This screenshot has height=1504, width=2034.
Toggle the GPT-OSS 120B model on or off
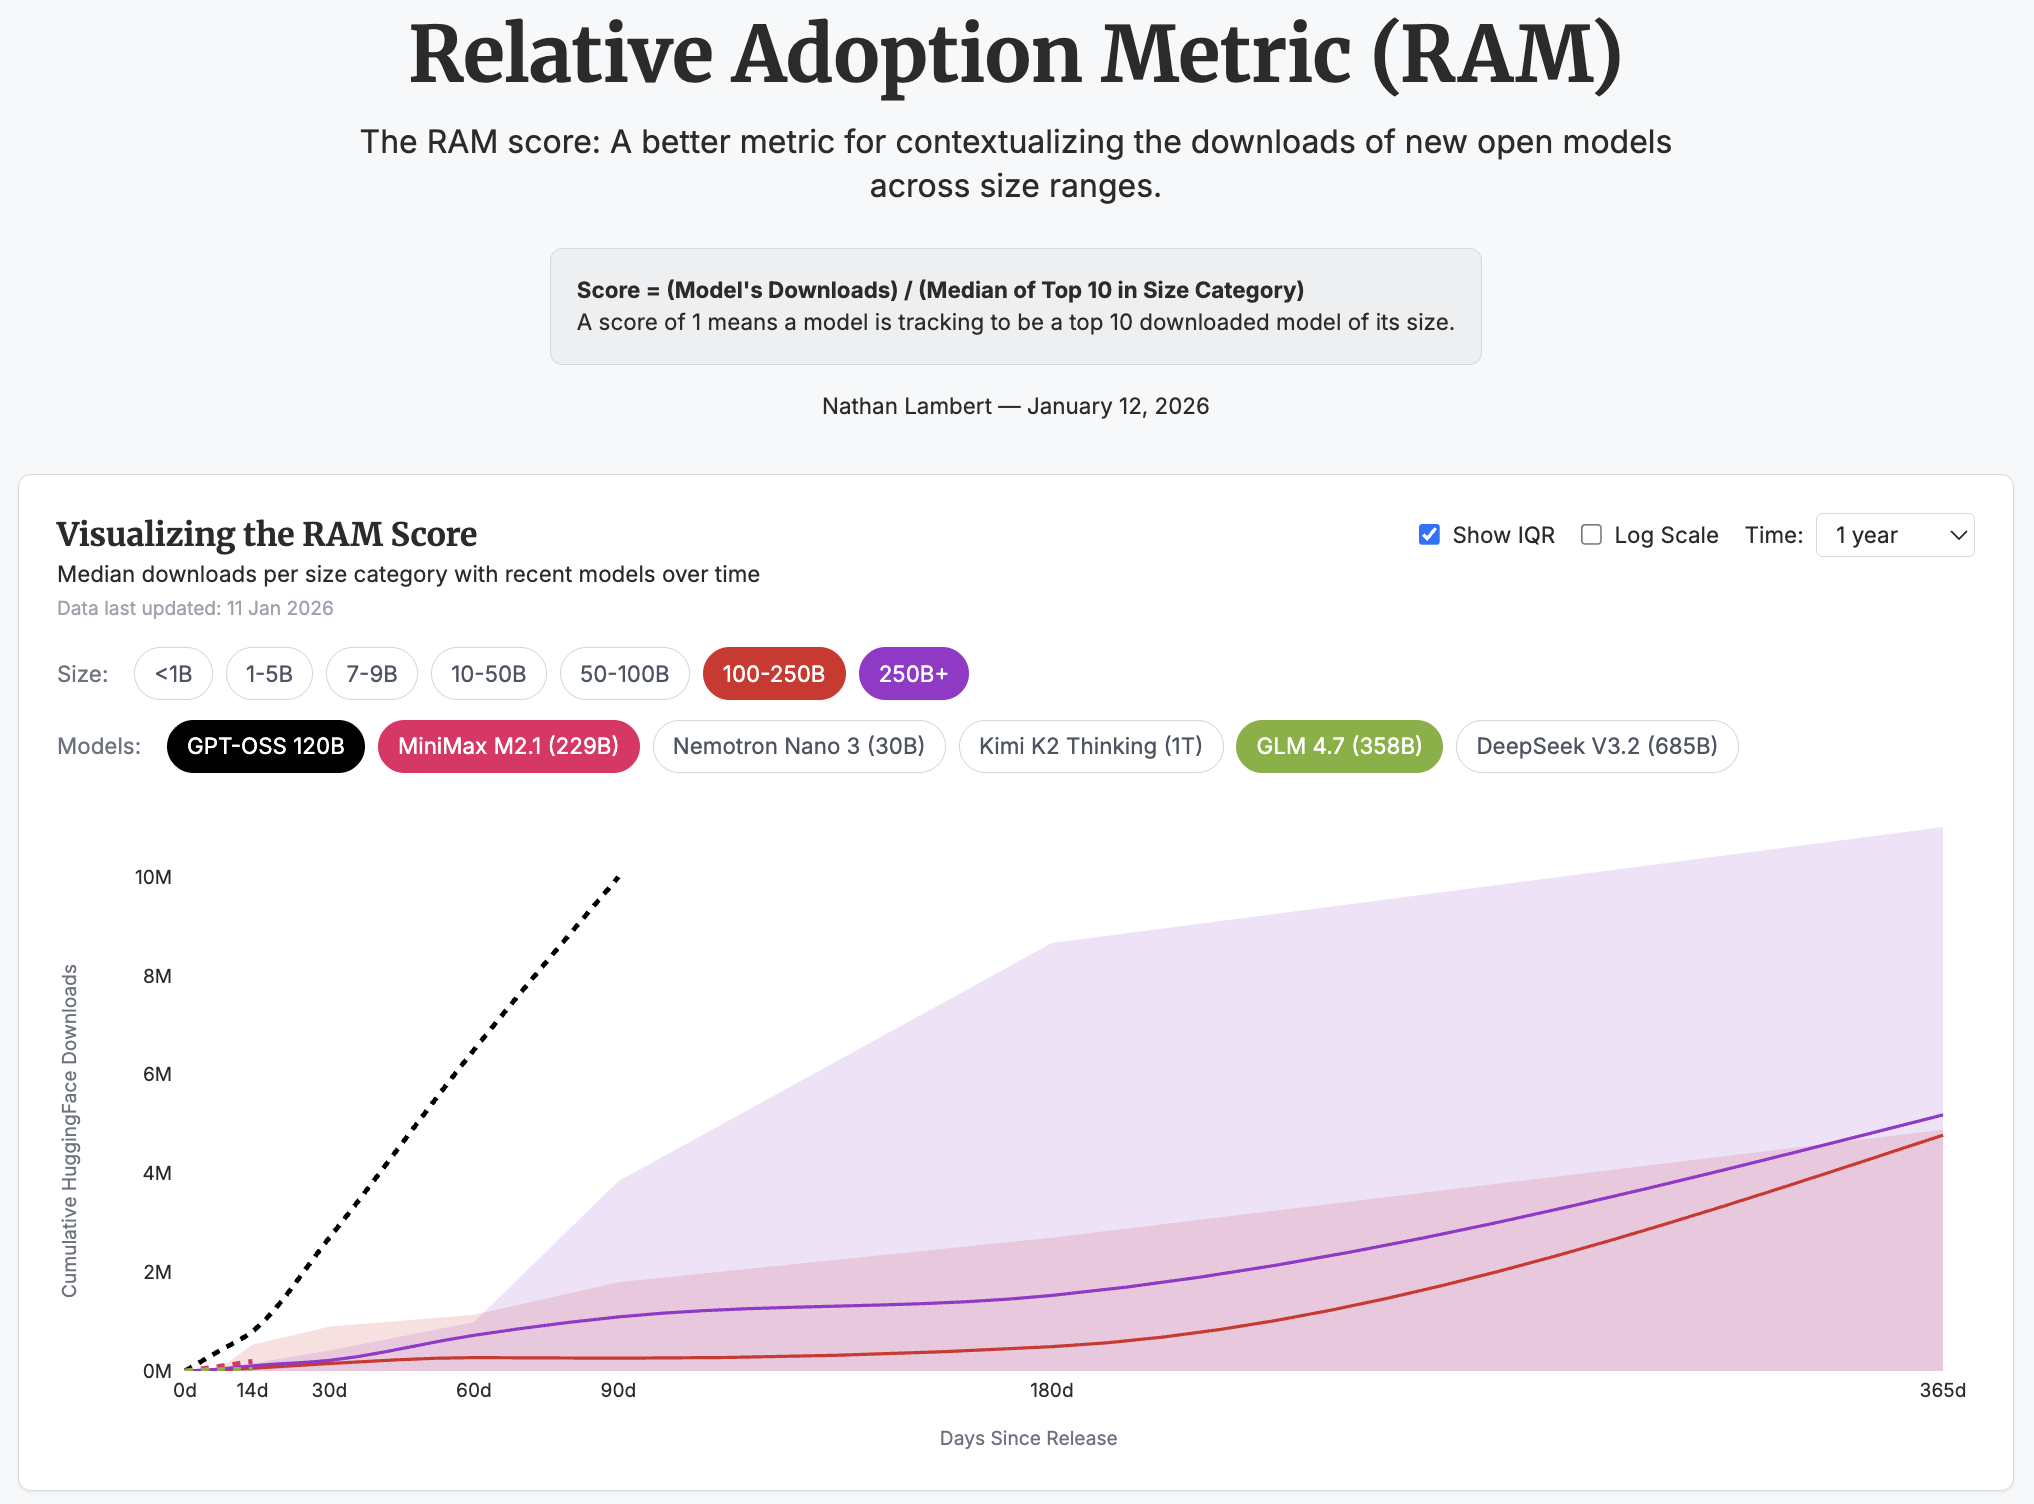(265, 746)
